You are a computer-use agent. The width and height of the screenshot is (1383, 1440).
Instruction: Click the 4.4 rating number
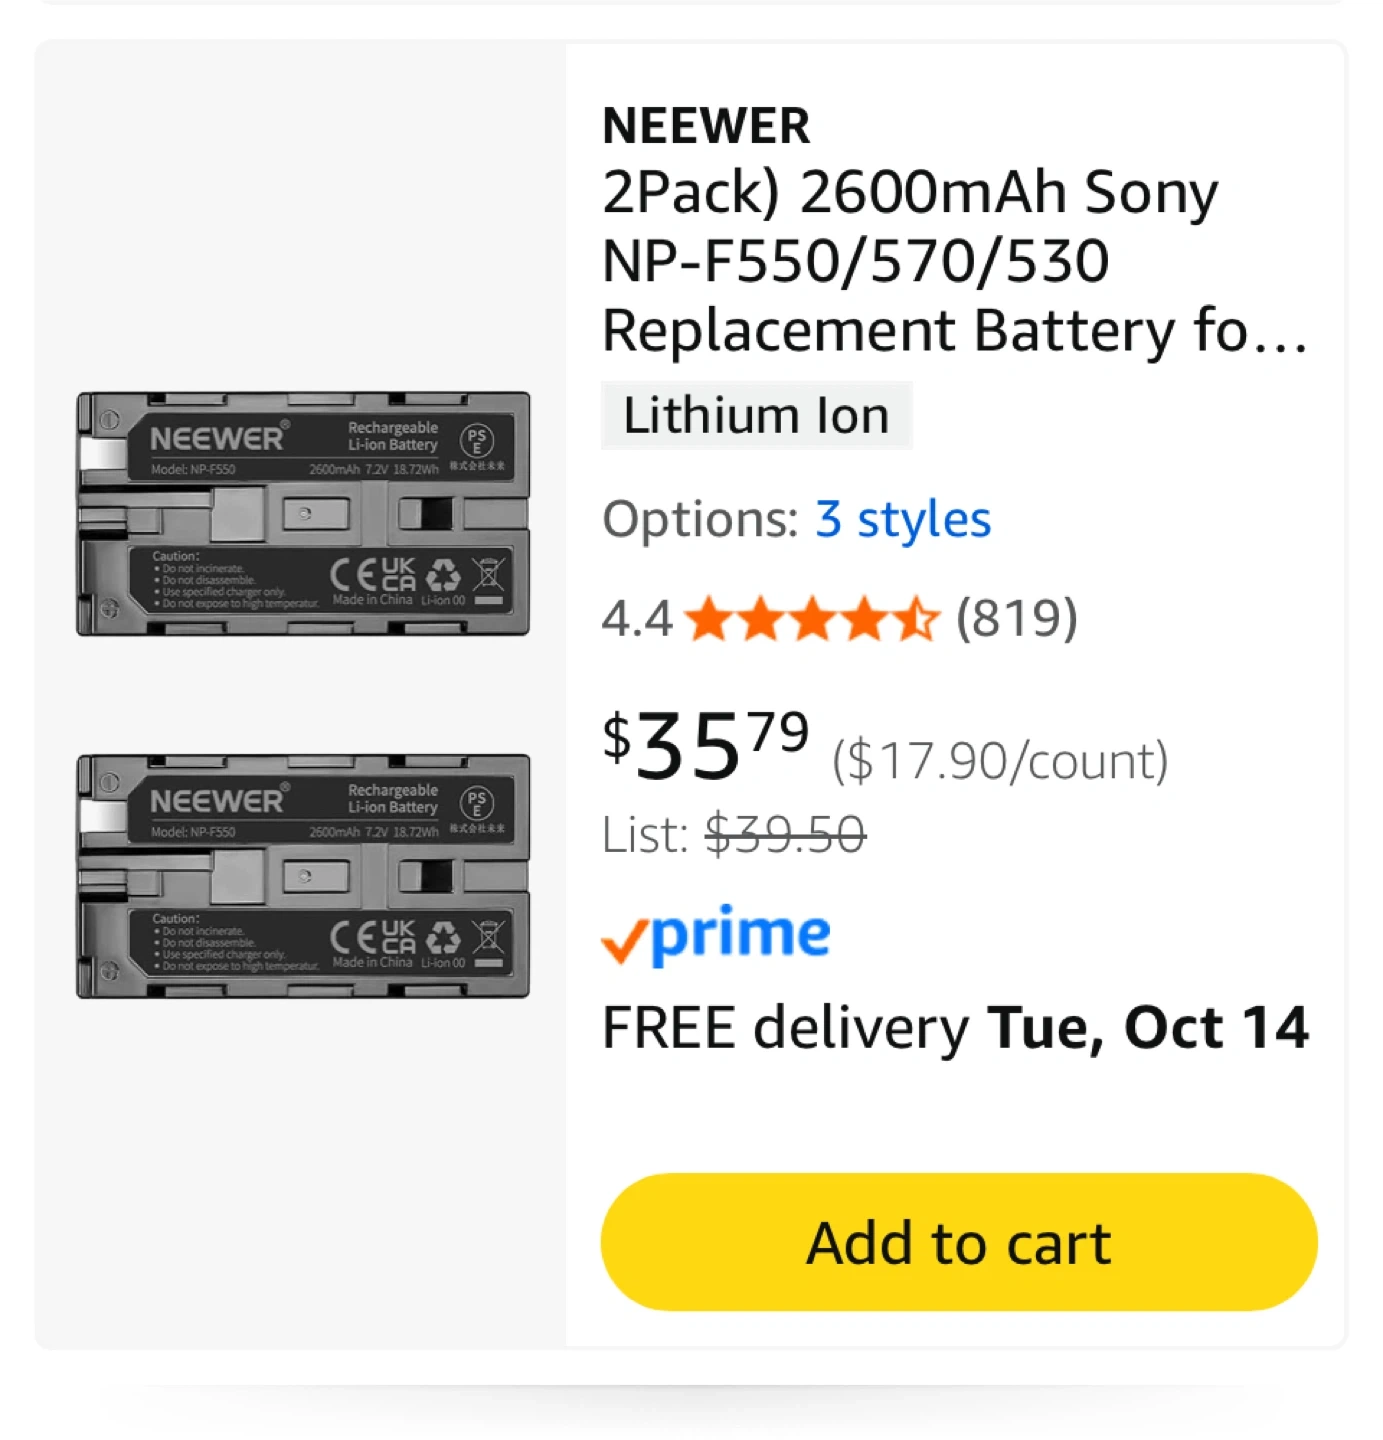click(x=637, y=619)
